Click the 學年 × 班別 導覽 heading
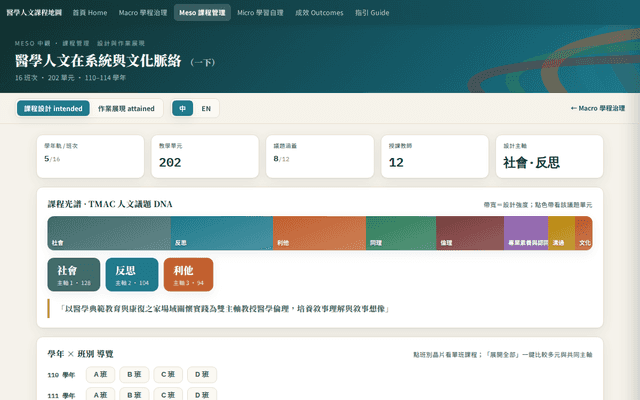 [80, 354]
